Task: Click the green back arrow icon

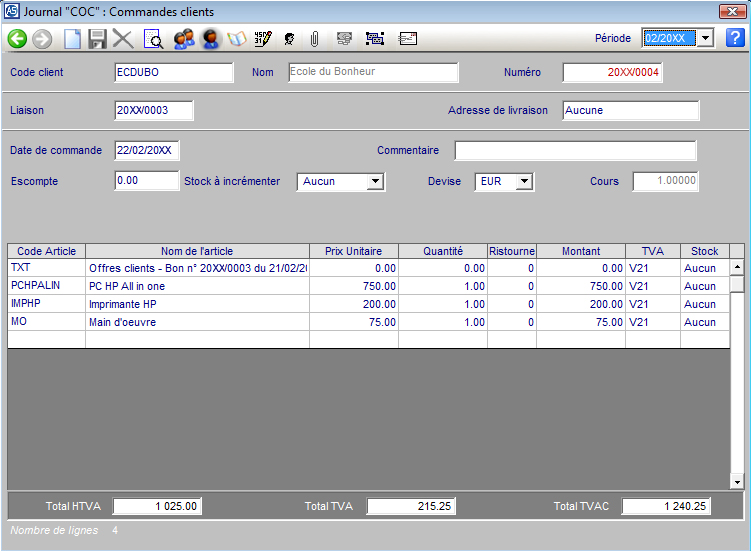Action: click(17, 39)
